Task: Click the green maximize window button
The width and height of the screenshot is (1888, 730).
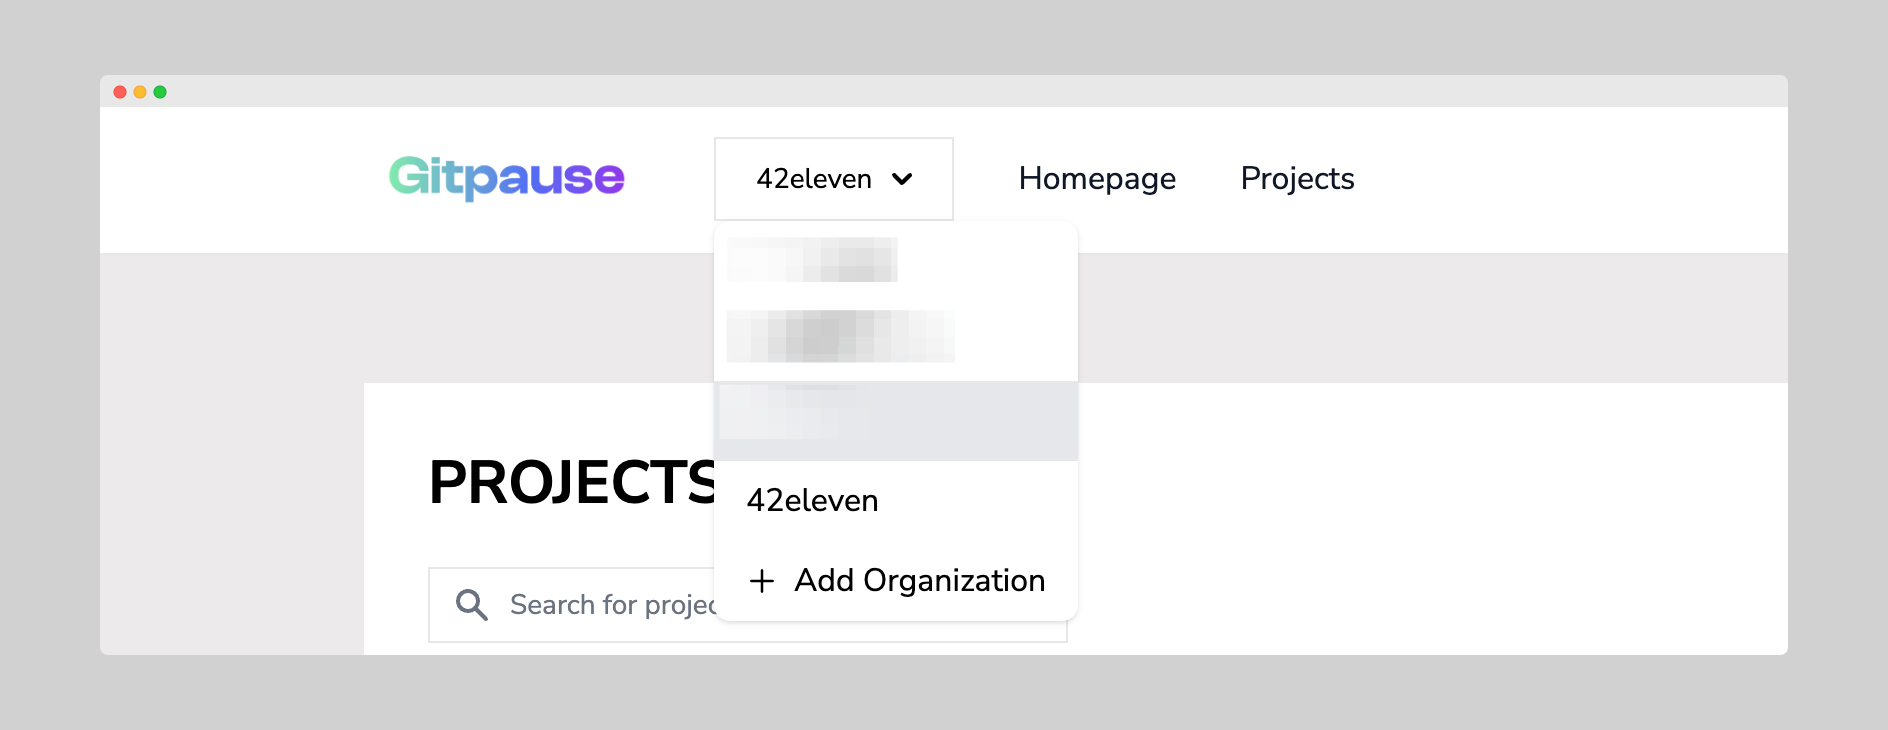Action: click(x=160, y=92)
